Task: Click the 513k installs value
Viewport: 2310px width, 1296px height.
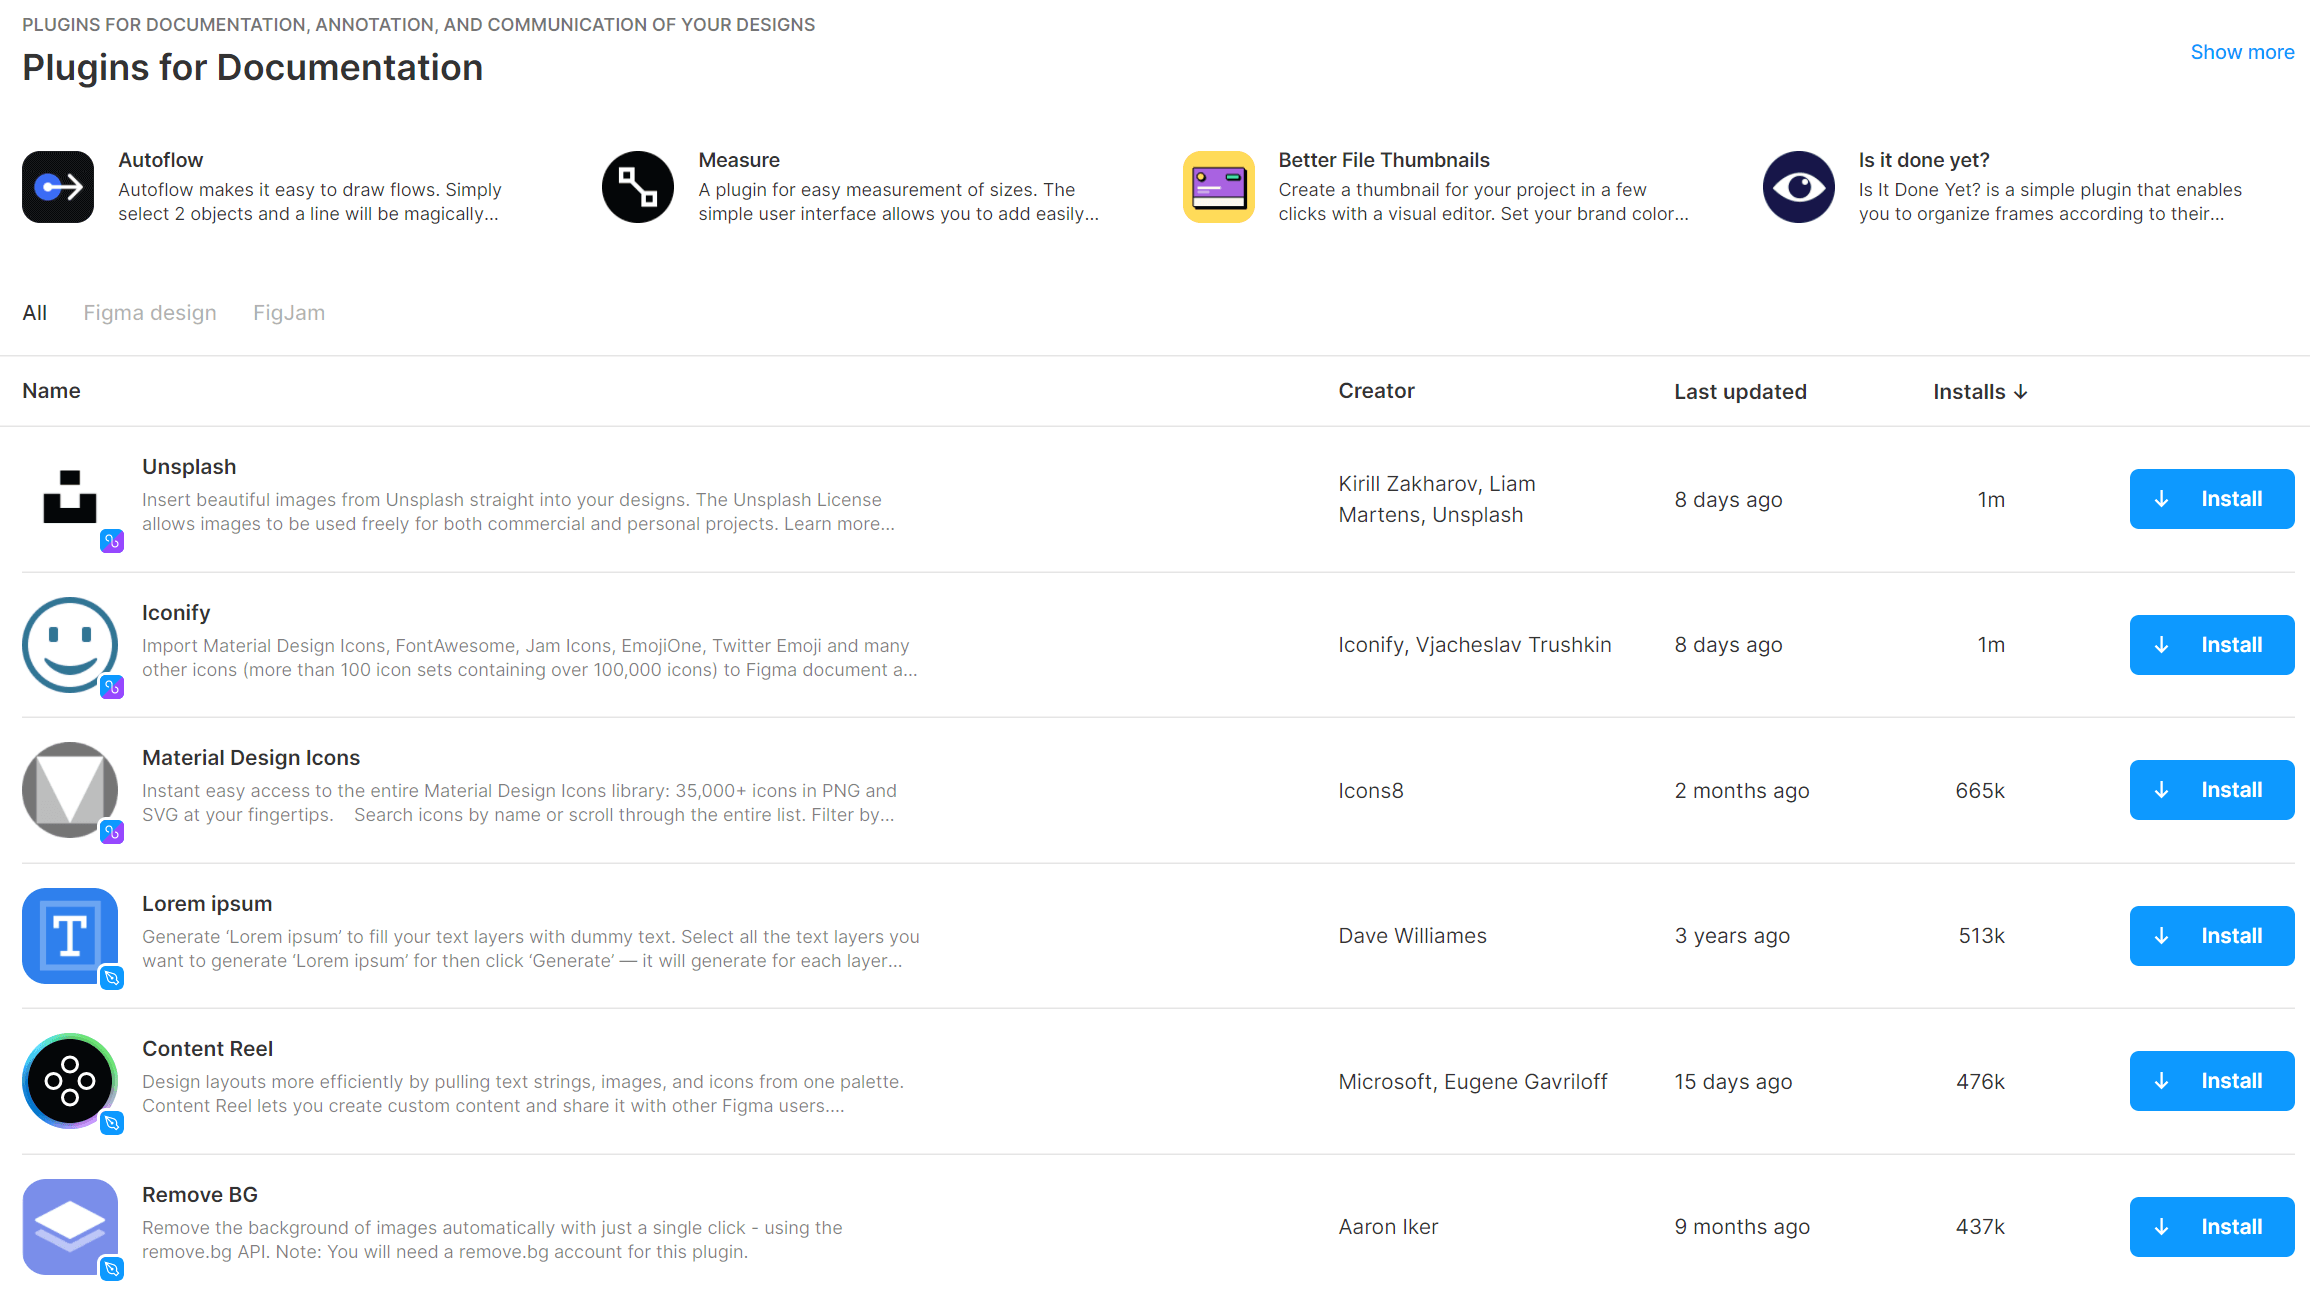Action: [x=1982, y=936]
